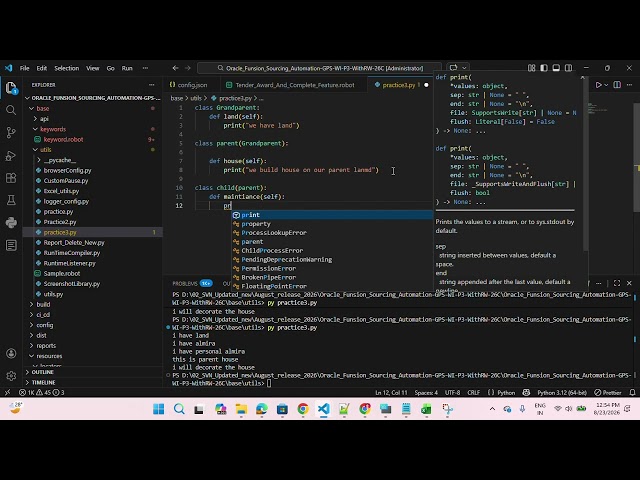Open Customize Layout button
Screen dimensions: 640x480
(531, 68)
